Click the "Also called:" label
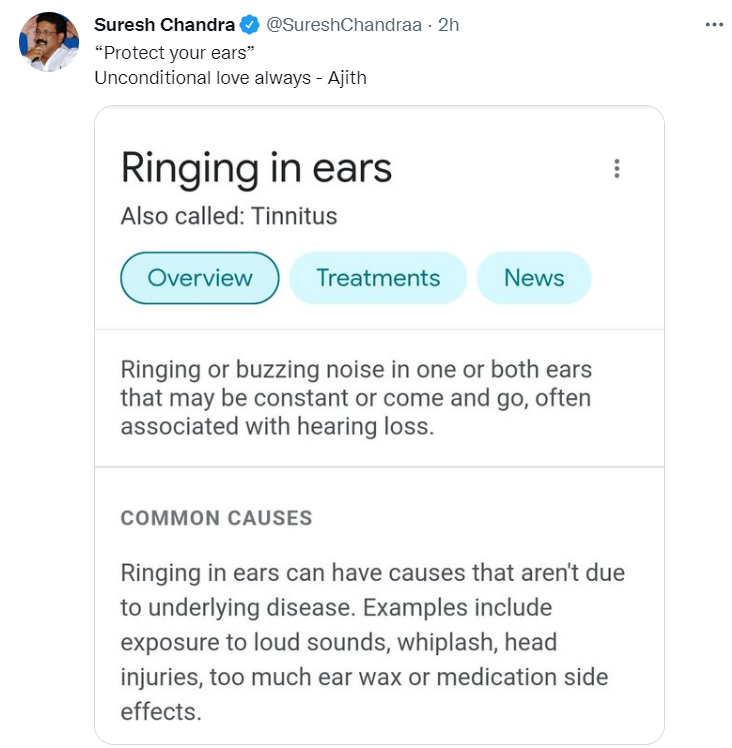732x748 pixels. pos(182,216)
